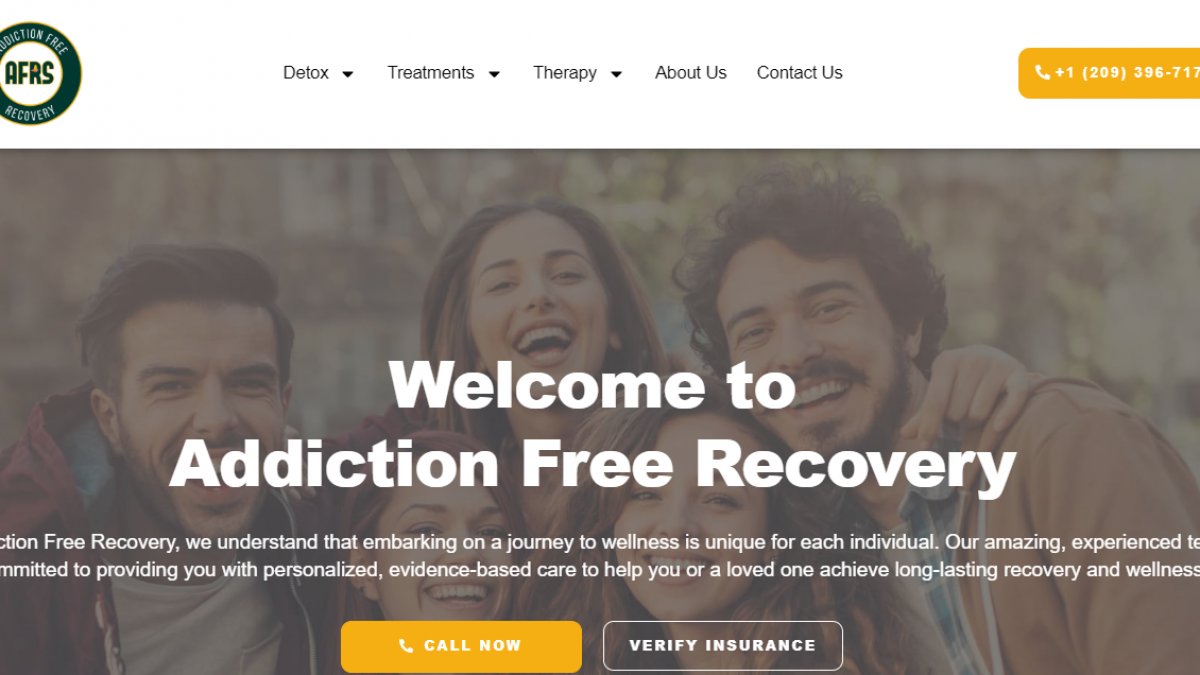This screenshot has width=1200, height=675.
Task: Click the "Addiction Free Recovery" headline
Action: tap(592, 466)
